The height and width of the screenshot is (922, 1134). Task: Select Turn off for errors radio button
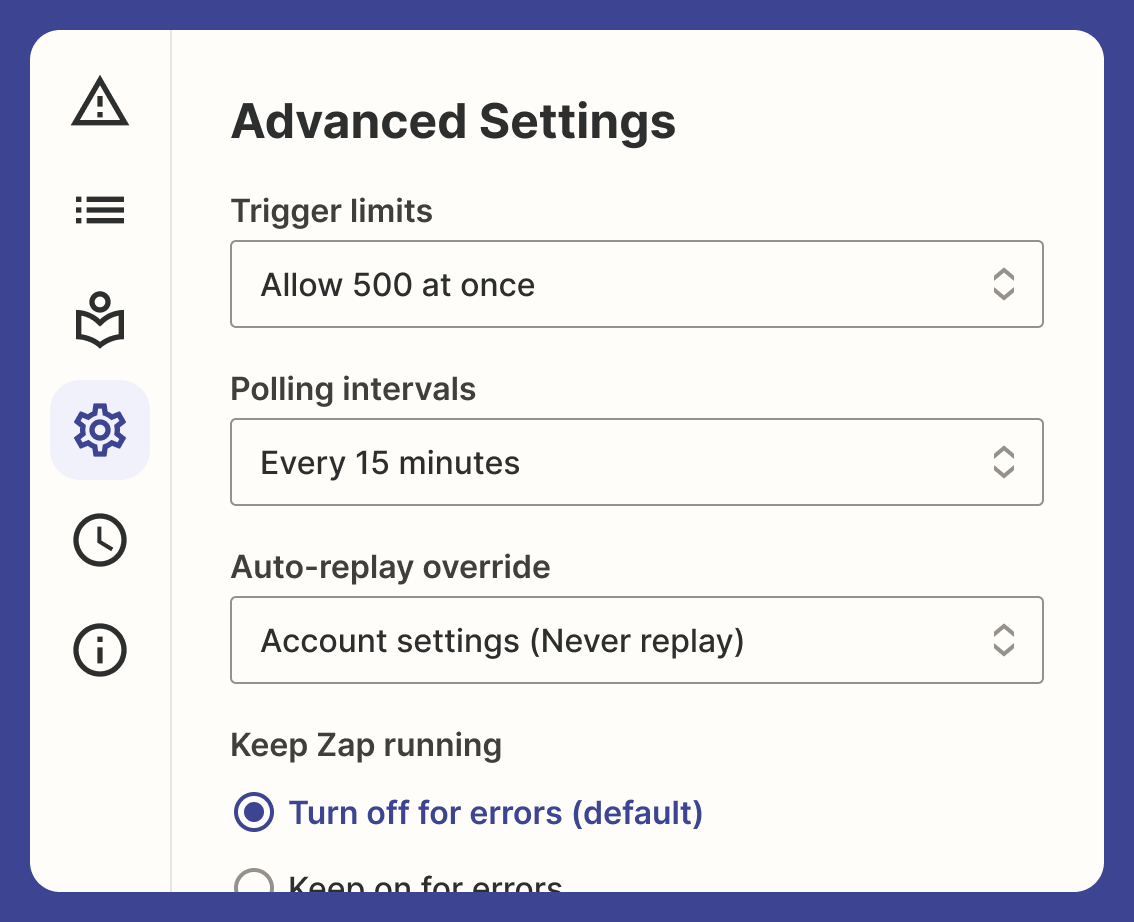point(254,812)
